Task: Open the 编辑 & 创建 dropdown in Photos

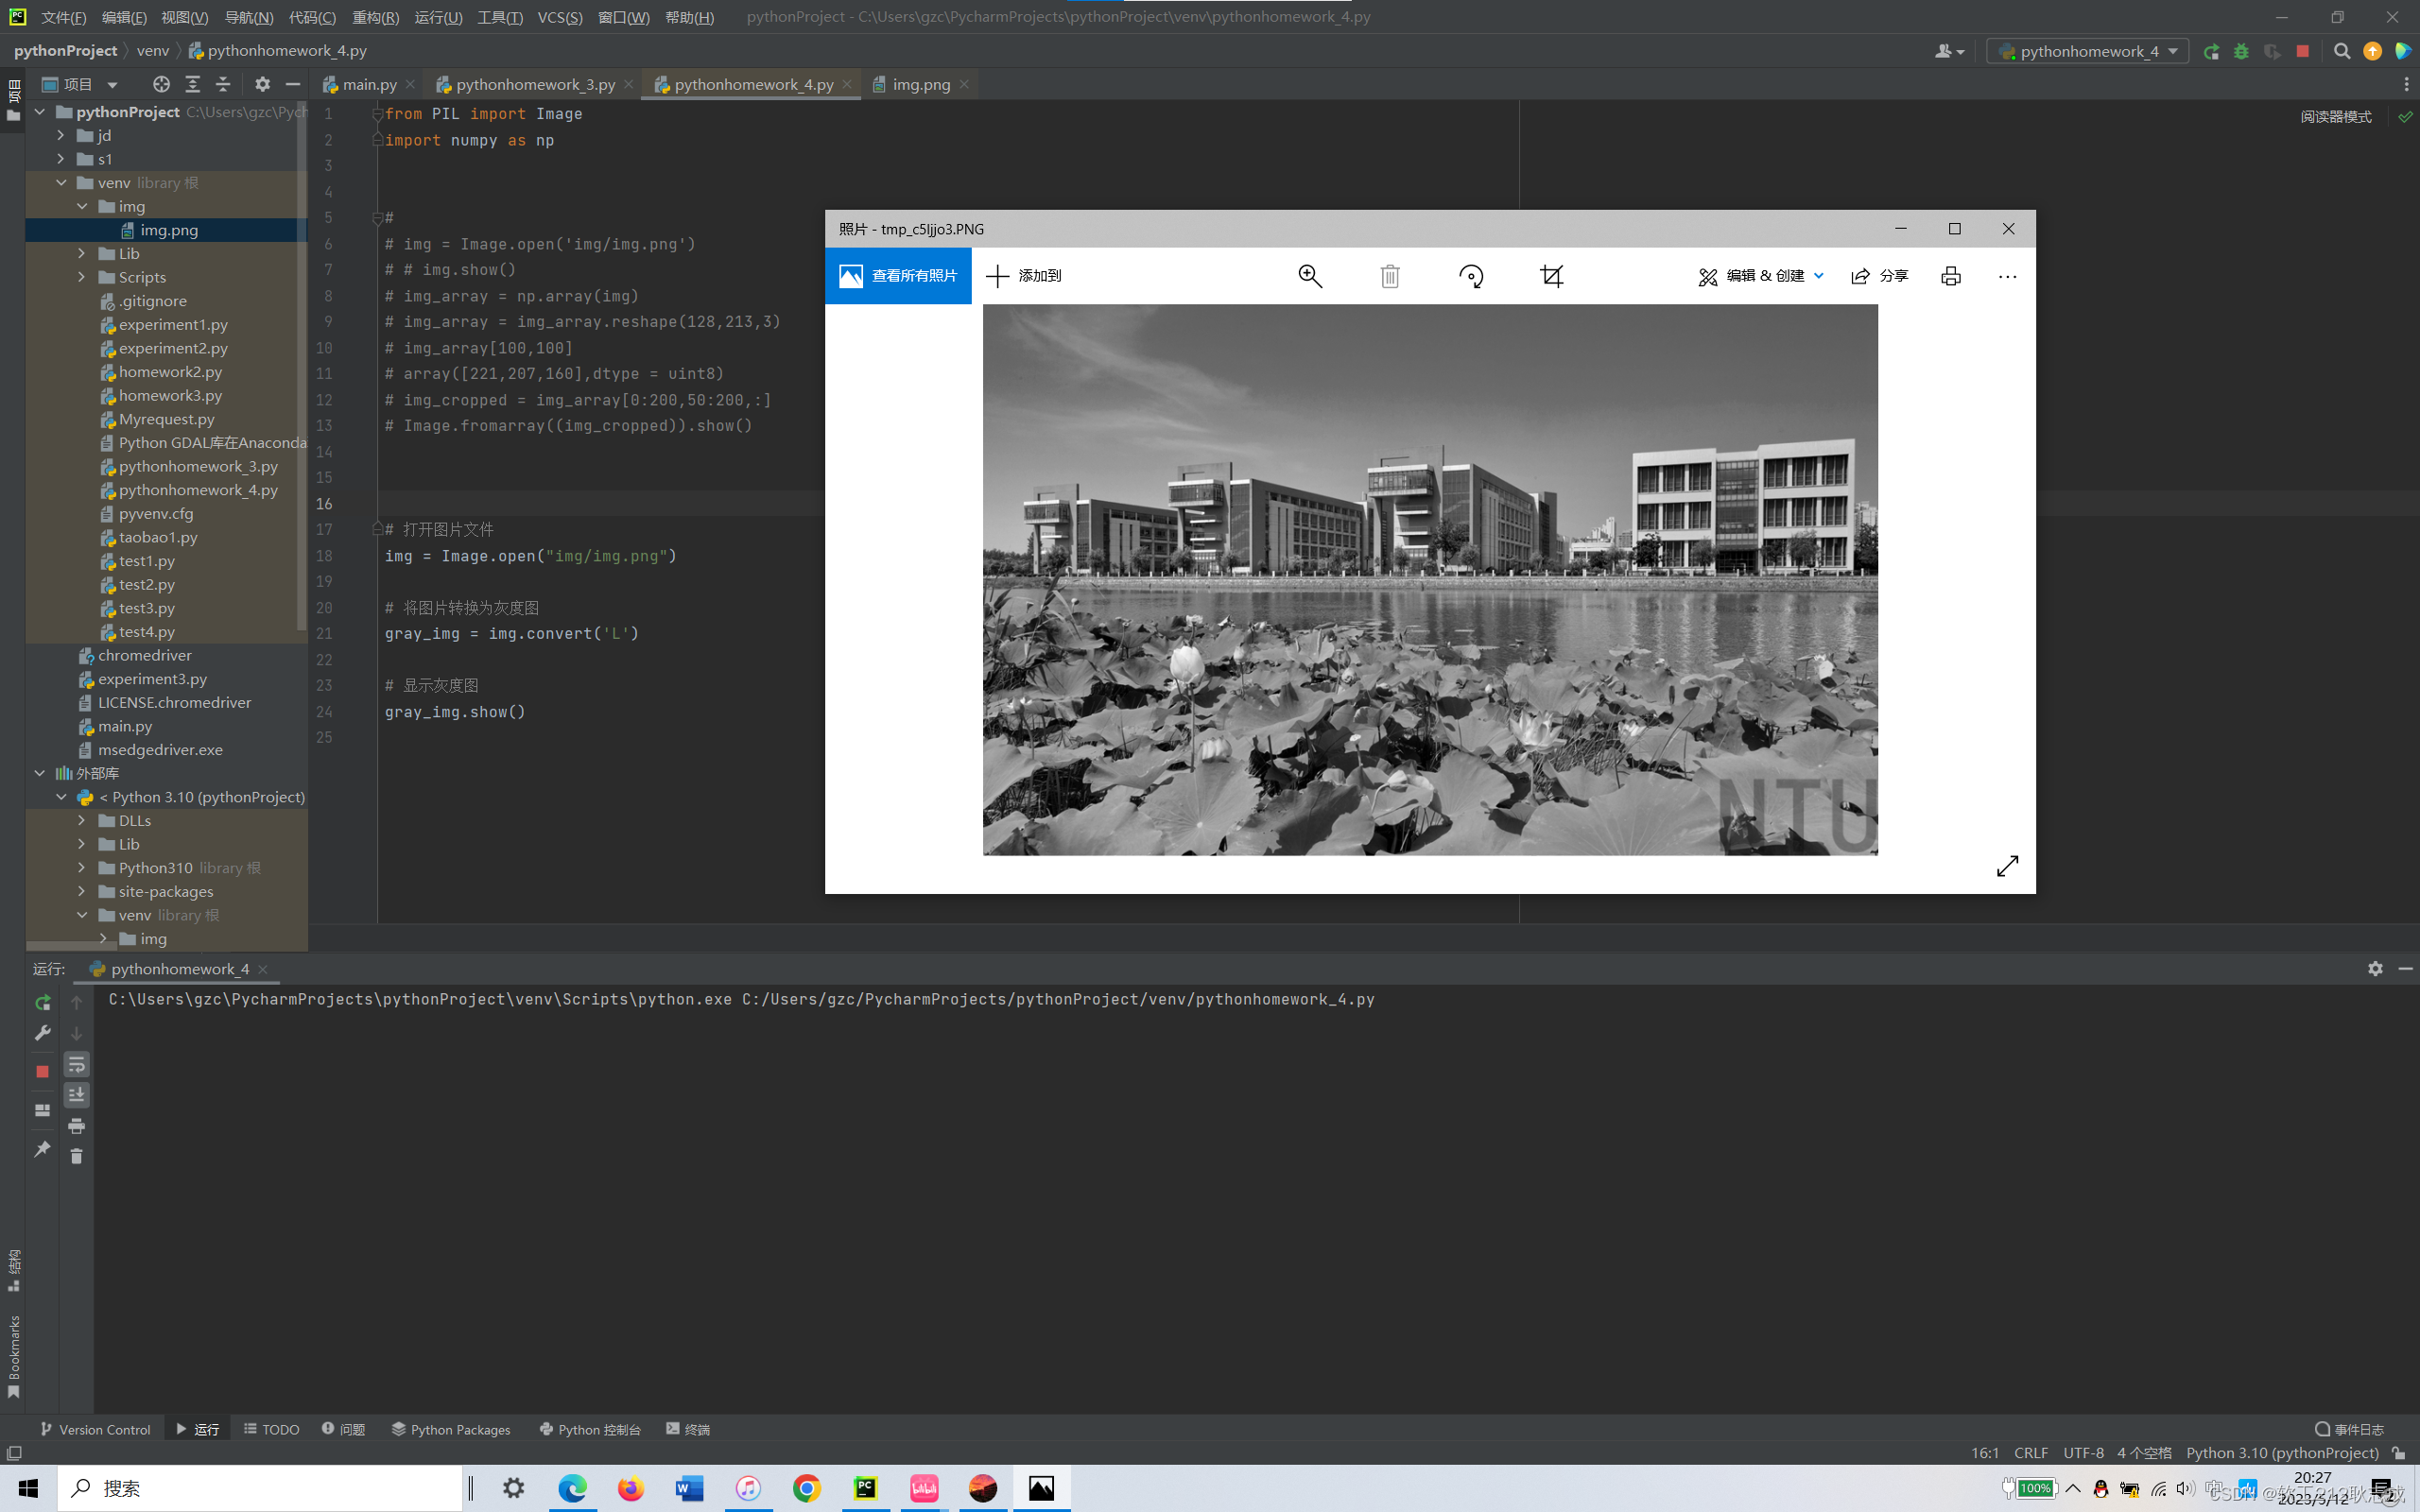Action: click(x=1762, y=276)
